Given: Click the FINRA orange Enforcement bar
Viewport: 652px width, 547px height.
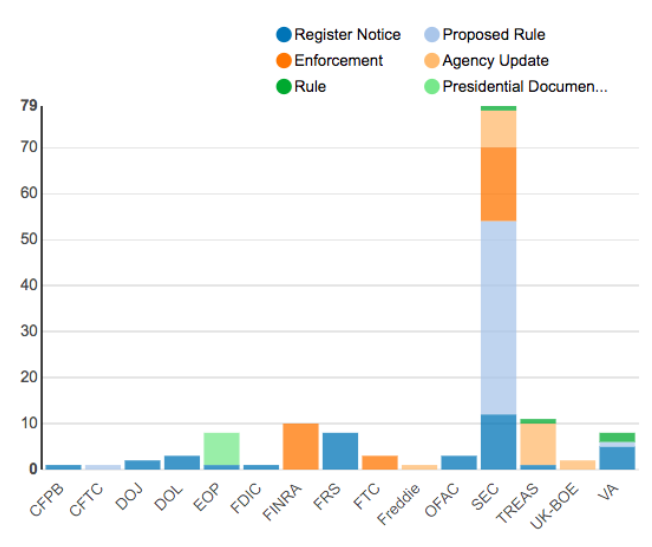Looking at the screenshot, I should coord(301,447).
